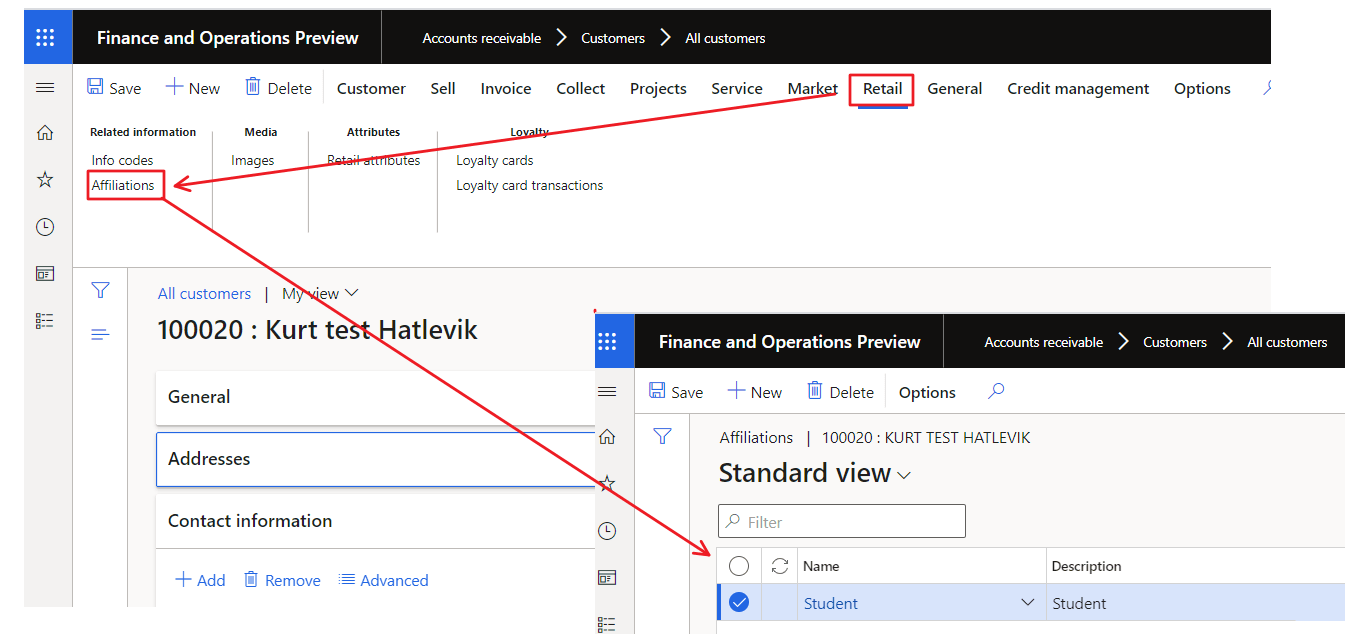Open Recent clock icon in sidebar
1345x634 pixels.
(45, 227)
